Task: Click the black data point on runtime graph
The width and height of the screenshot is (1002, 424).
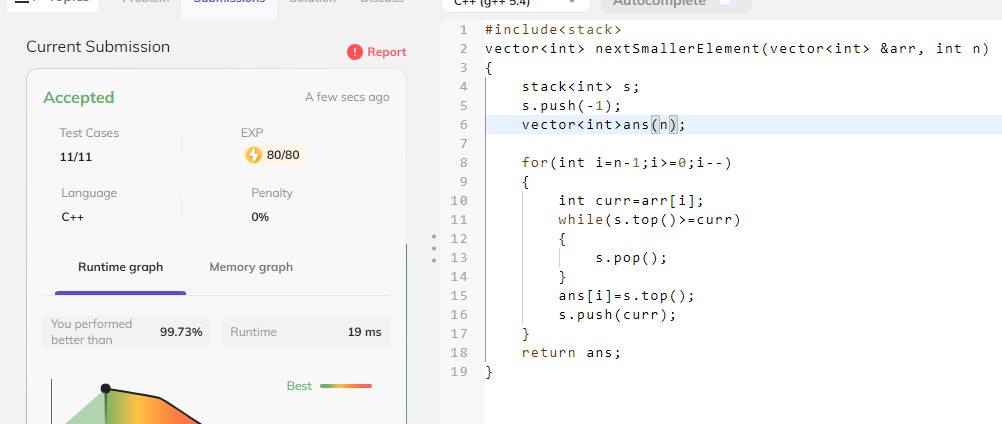Action: (x=105, y=388)
